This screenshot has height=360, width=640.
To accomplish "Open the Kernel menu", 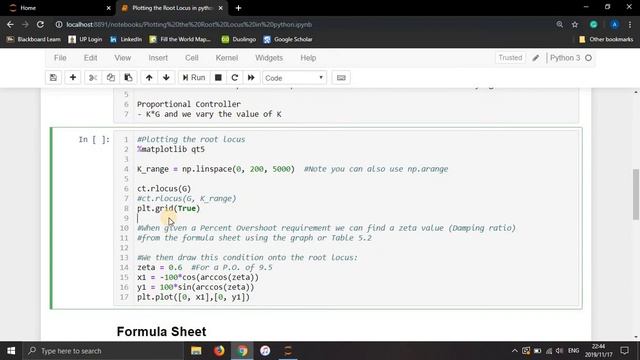I will [x=227, y=58].
